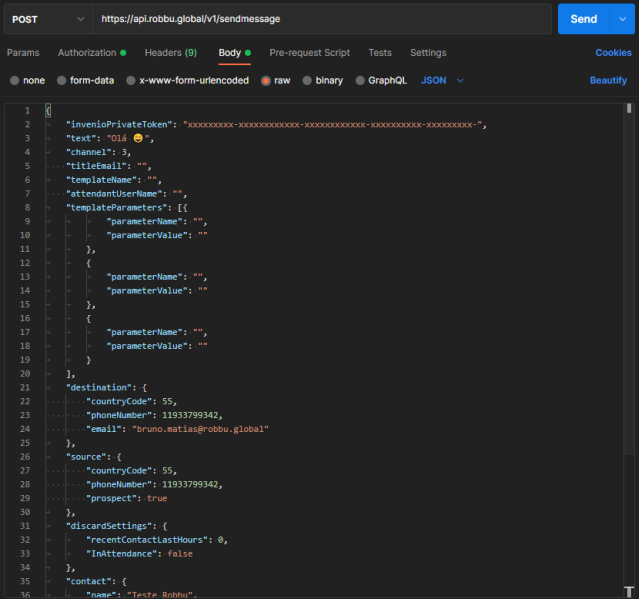Open the Authorization tab
The image size is (639, 599).
[87, 53]
